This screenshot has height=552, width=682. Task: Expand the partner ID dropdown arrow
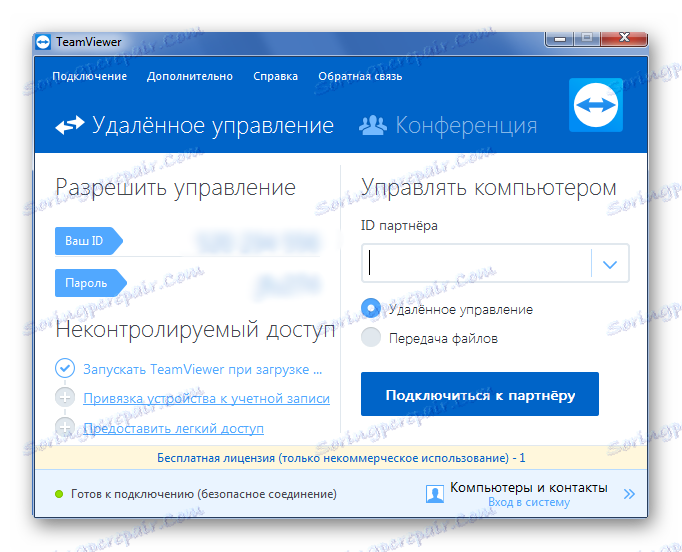pyautogui.click(x=610, y=264)
